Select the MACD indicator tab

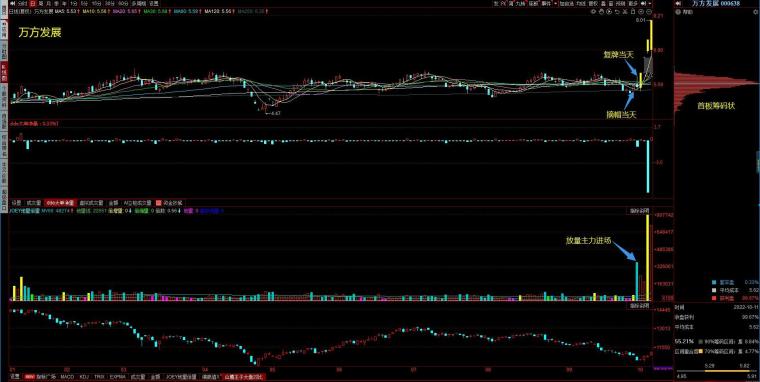(67, 377)
